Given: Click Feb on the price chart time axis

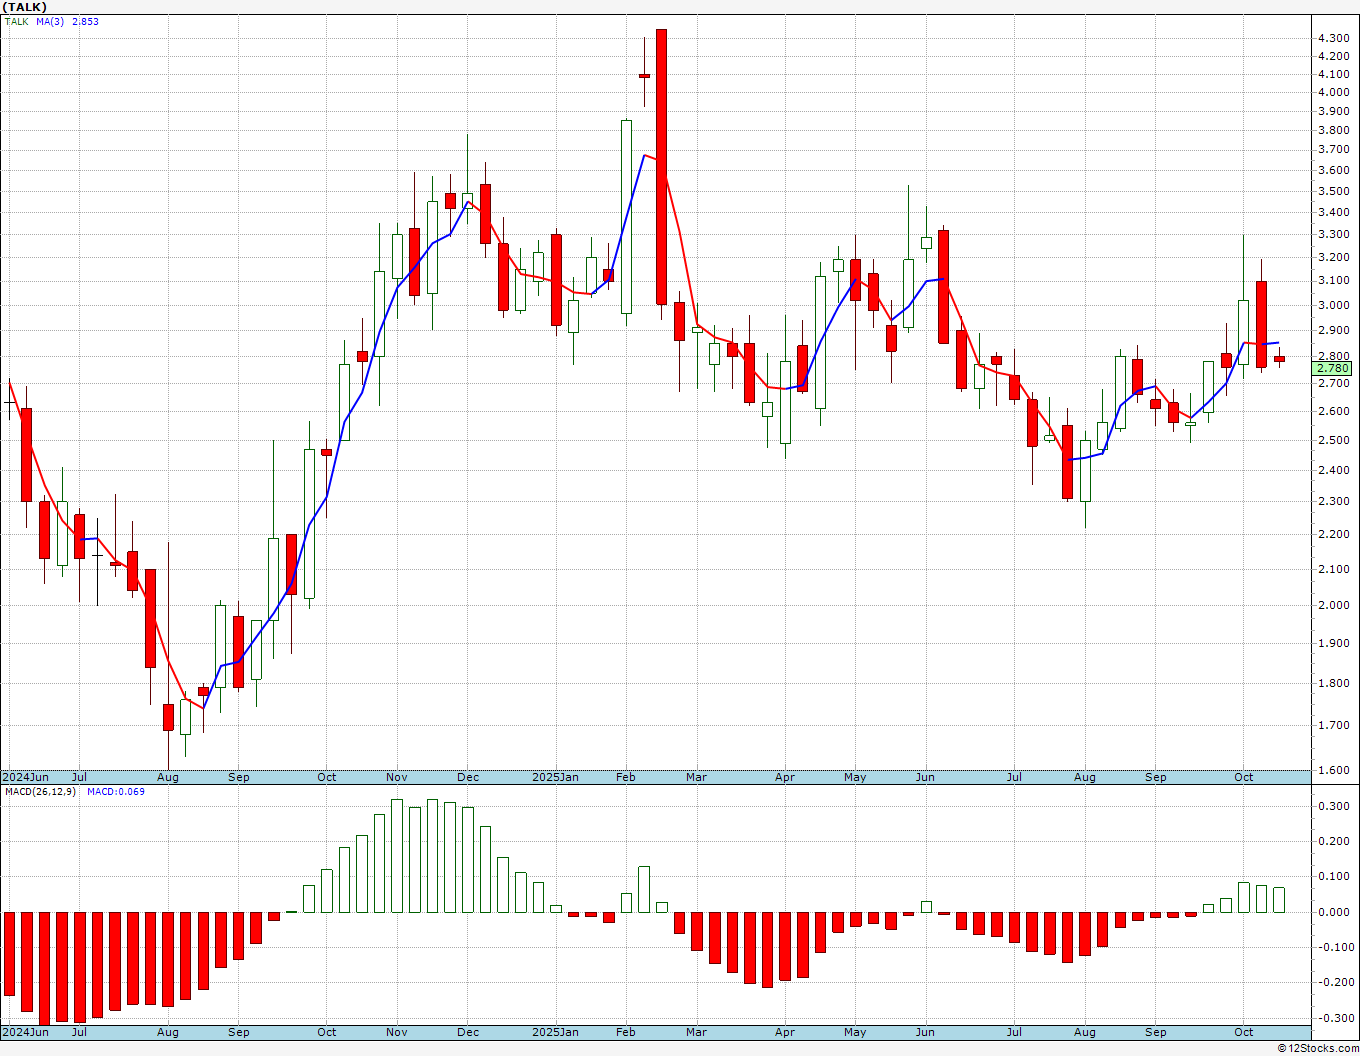Looking at the screenshot, I should [626, 777].
